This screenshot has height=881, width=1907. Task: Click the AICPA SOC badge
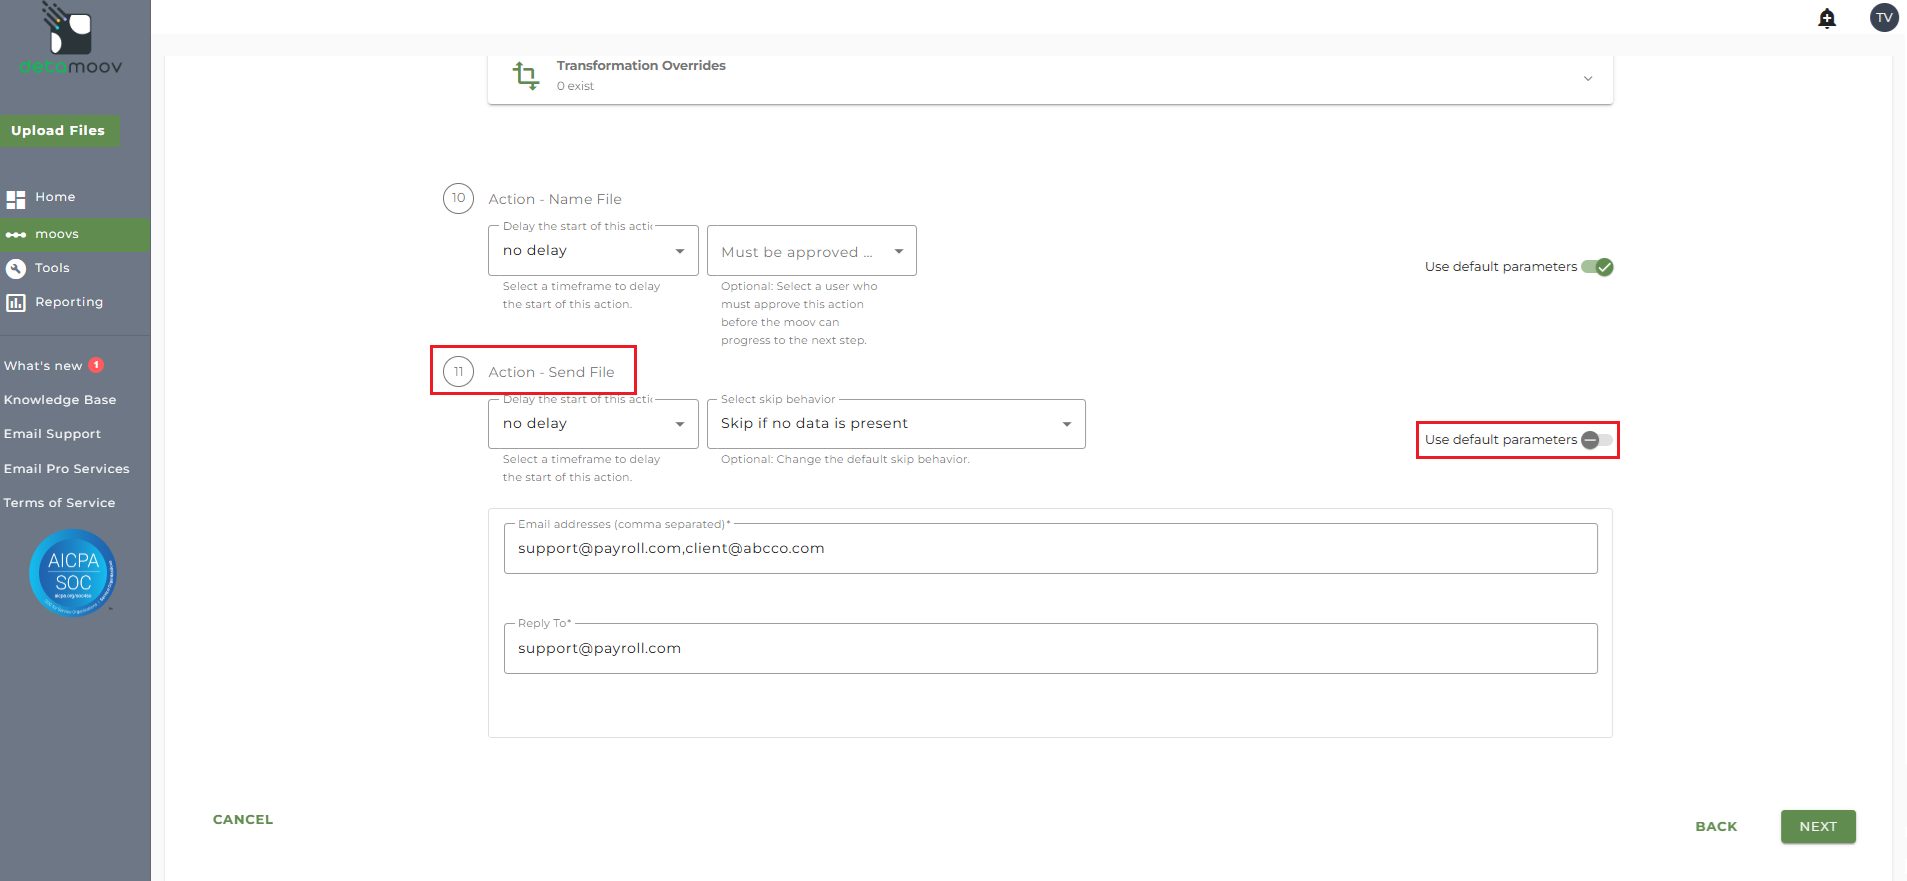click(x=73, y=573)
